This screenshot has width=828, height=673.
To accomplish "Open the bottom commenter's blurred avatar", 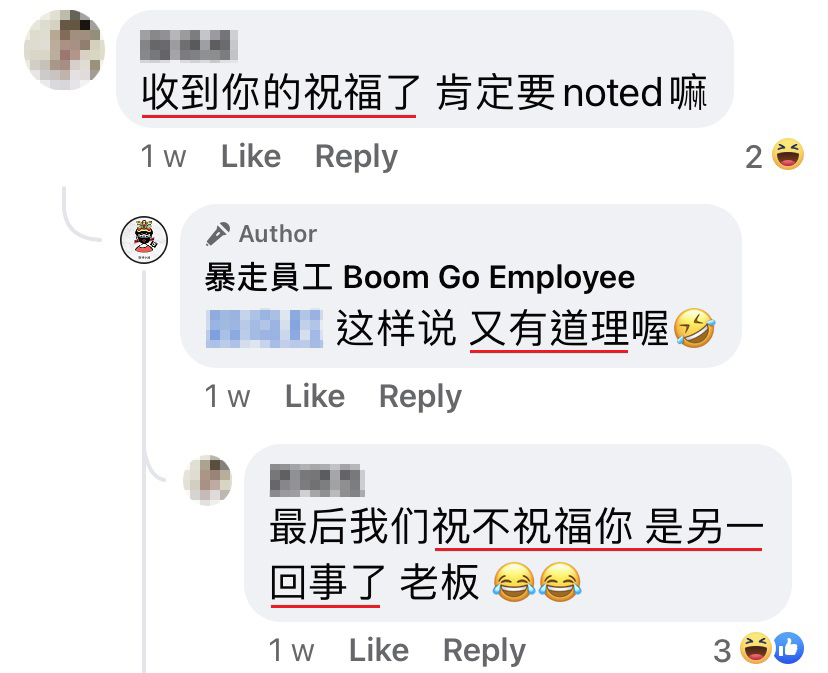I will click(208, 480).
